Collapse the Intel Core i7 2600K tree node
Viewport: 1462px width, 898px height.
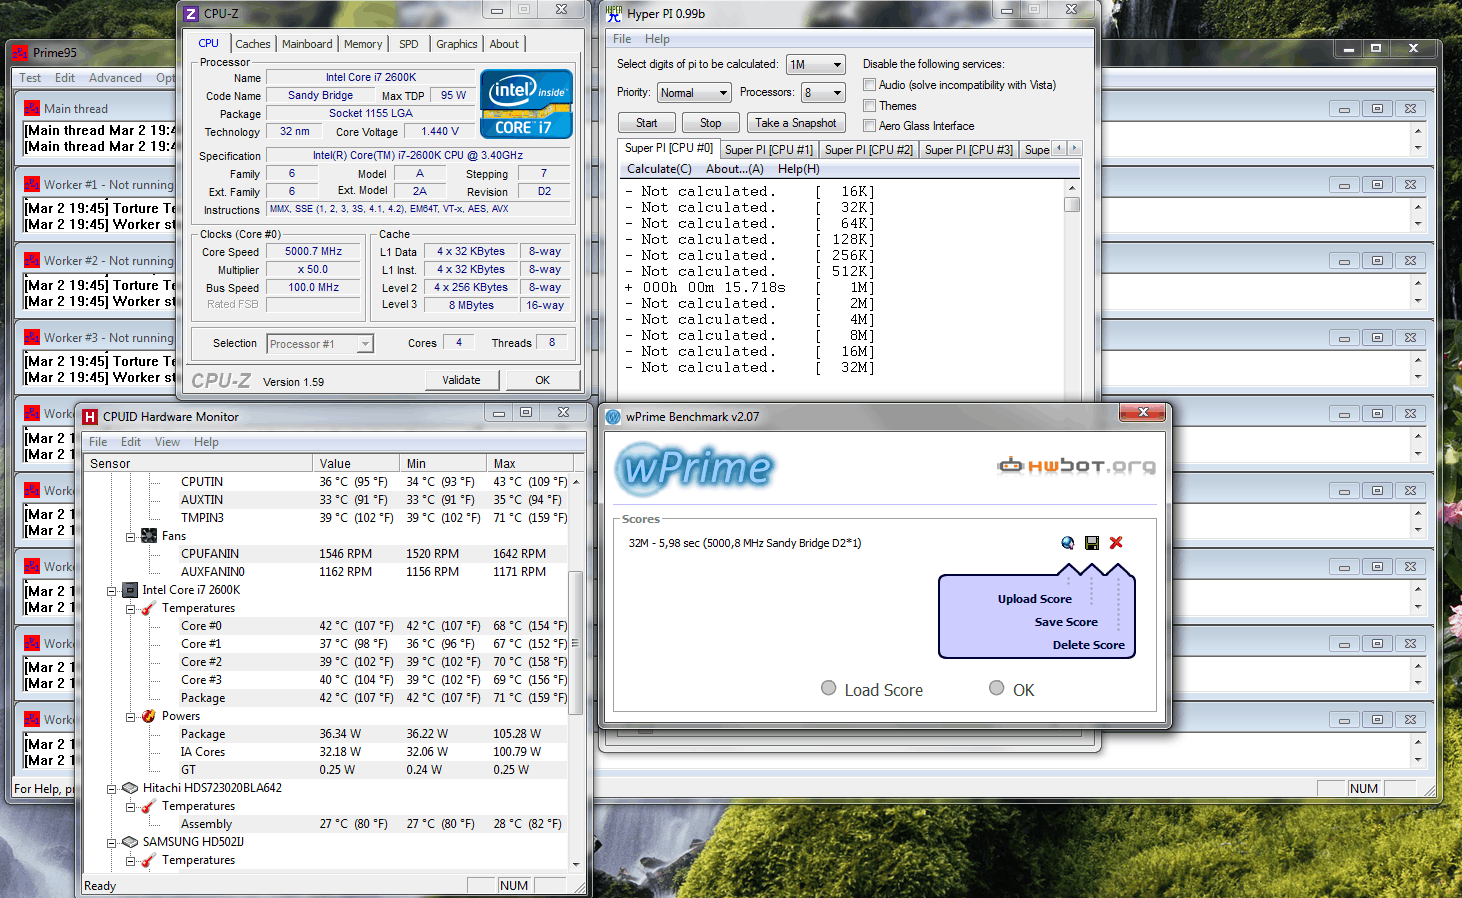112,590
